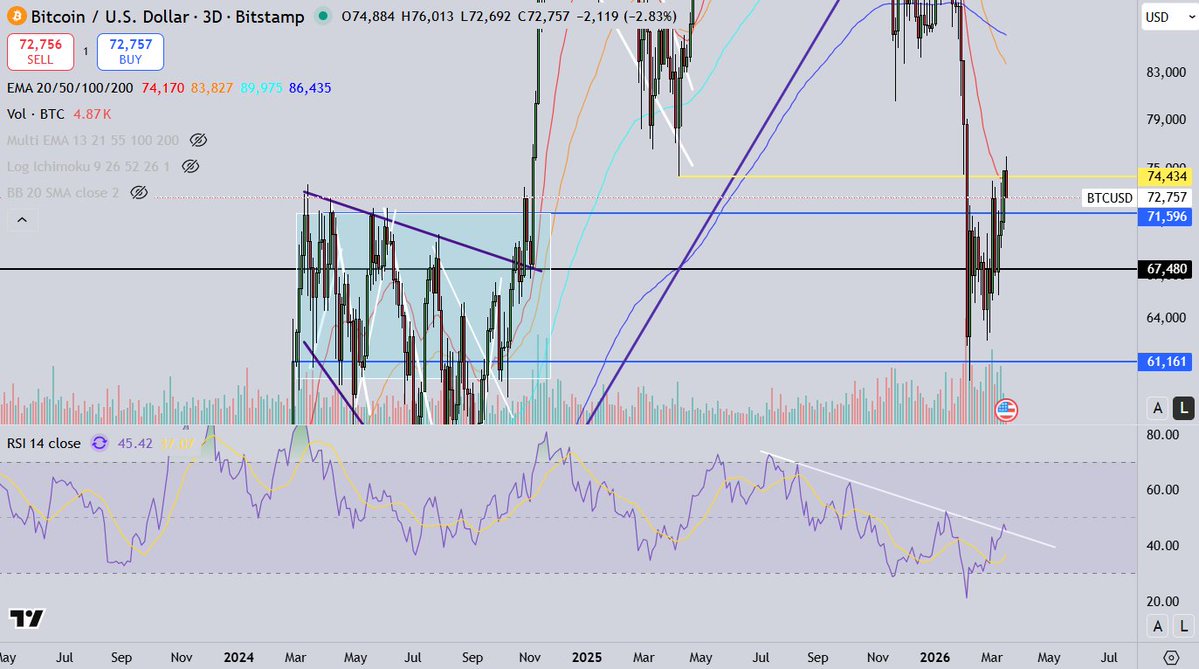Show the Multi EMA 13 21 55 indicator
The height and width of the screenshot is (669, 1199).
[x=198, y=140]
